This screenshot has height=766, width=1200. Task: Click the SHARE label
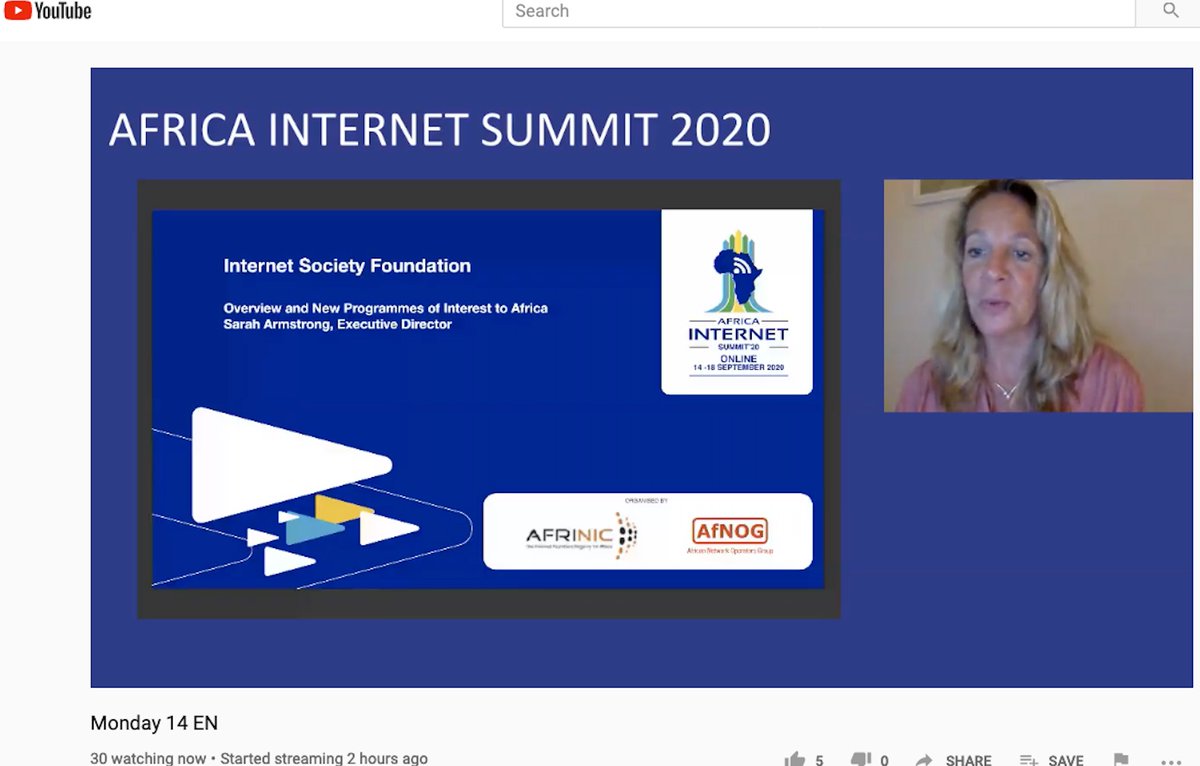coord(968,761)
